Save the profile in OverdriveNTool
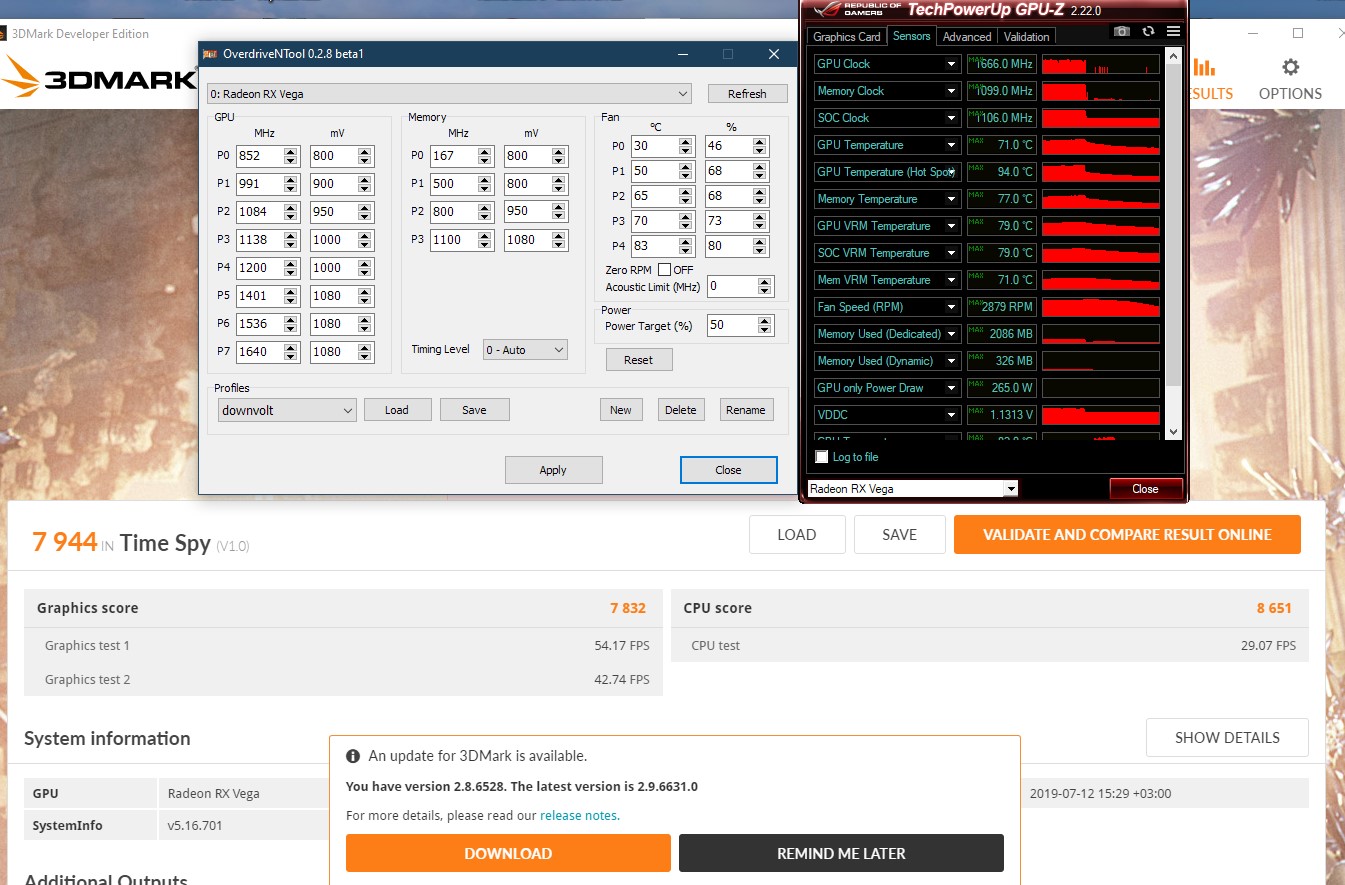This screenshot has width=1345, height=885. click(474, 410)
